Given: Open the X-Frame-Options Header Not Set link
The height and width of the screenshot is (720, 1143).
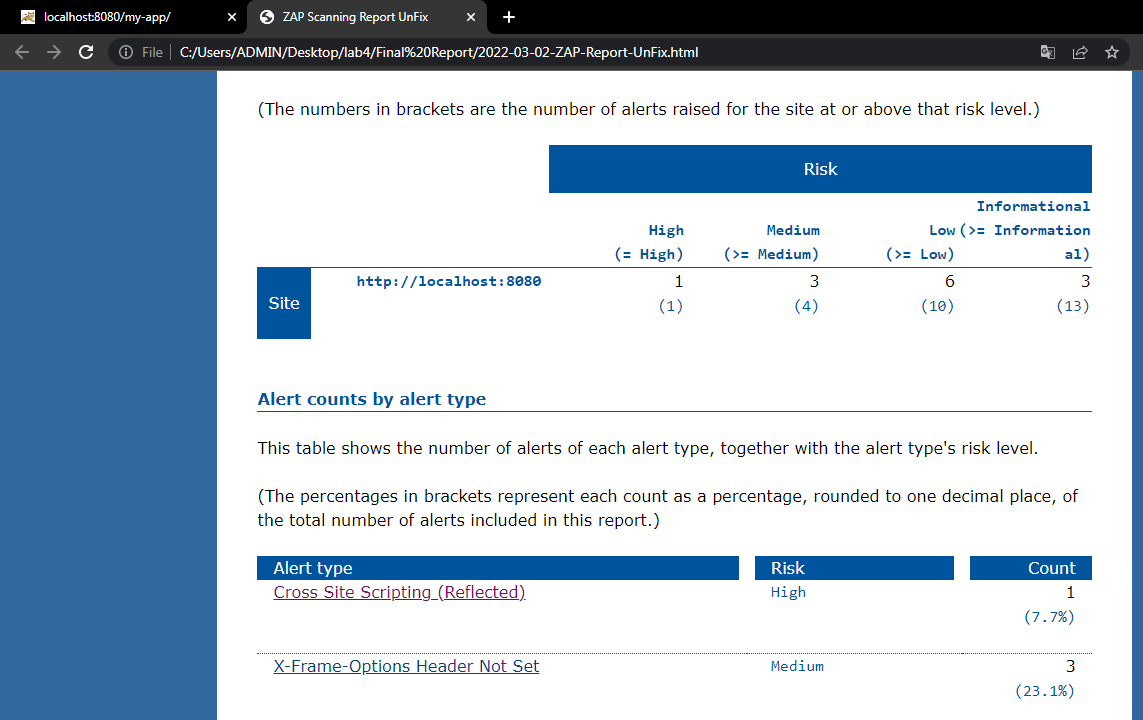Looking at the screenshot, I should click(406, 666).
